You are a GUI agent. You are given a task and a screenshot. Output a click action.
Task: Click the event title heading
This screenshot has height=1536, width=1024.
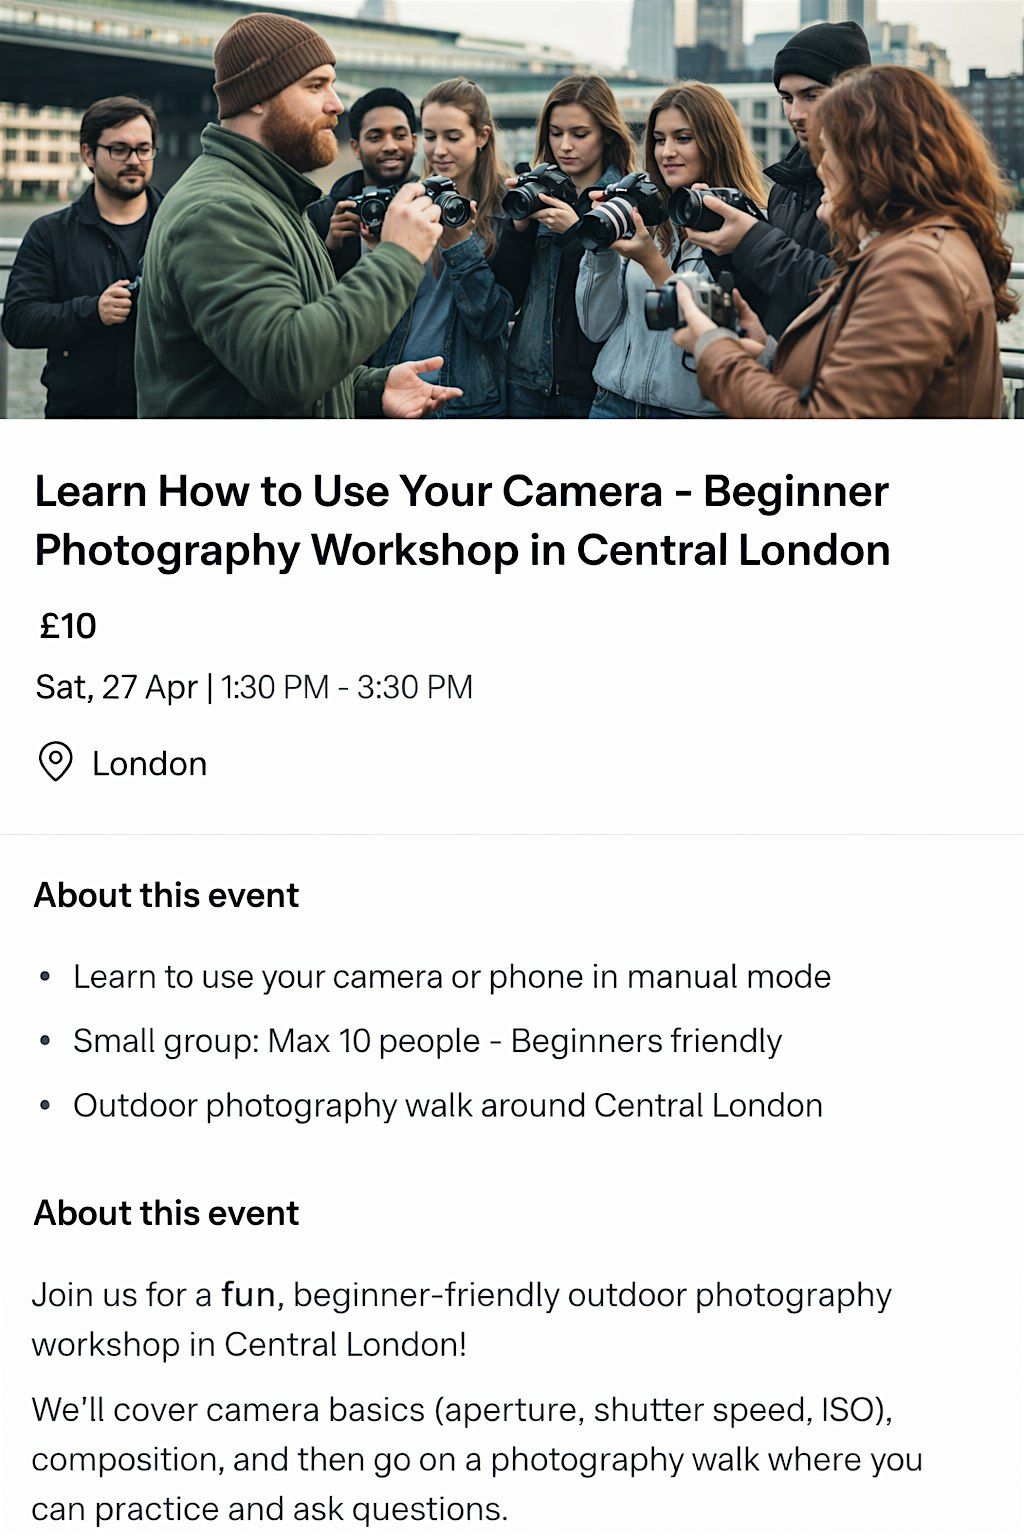(462, 520)
